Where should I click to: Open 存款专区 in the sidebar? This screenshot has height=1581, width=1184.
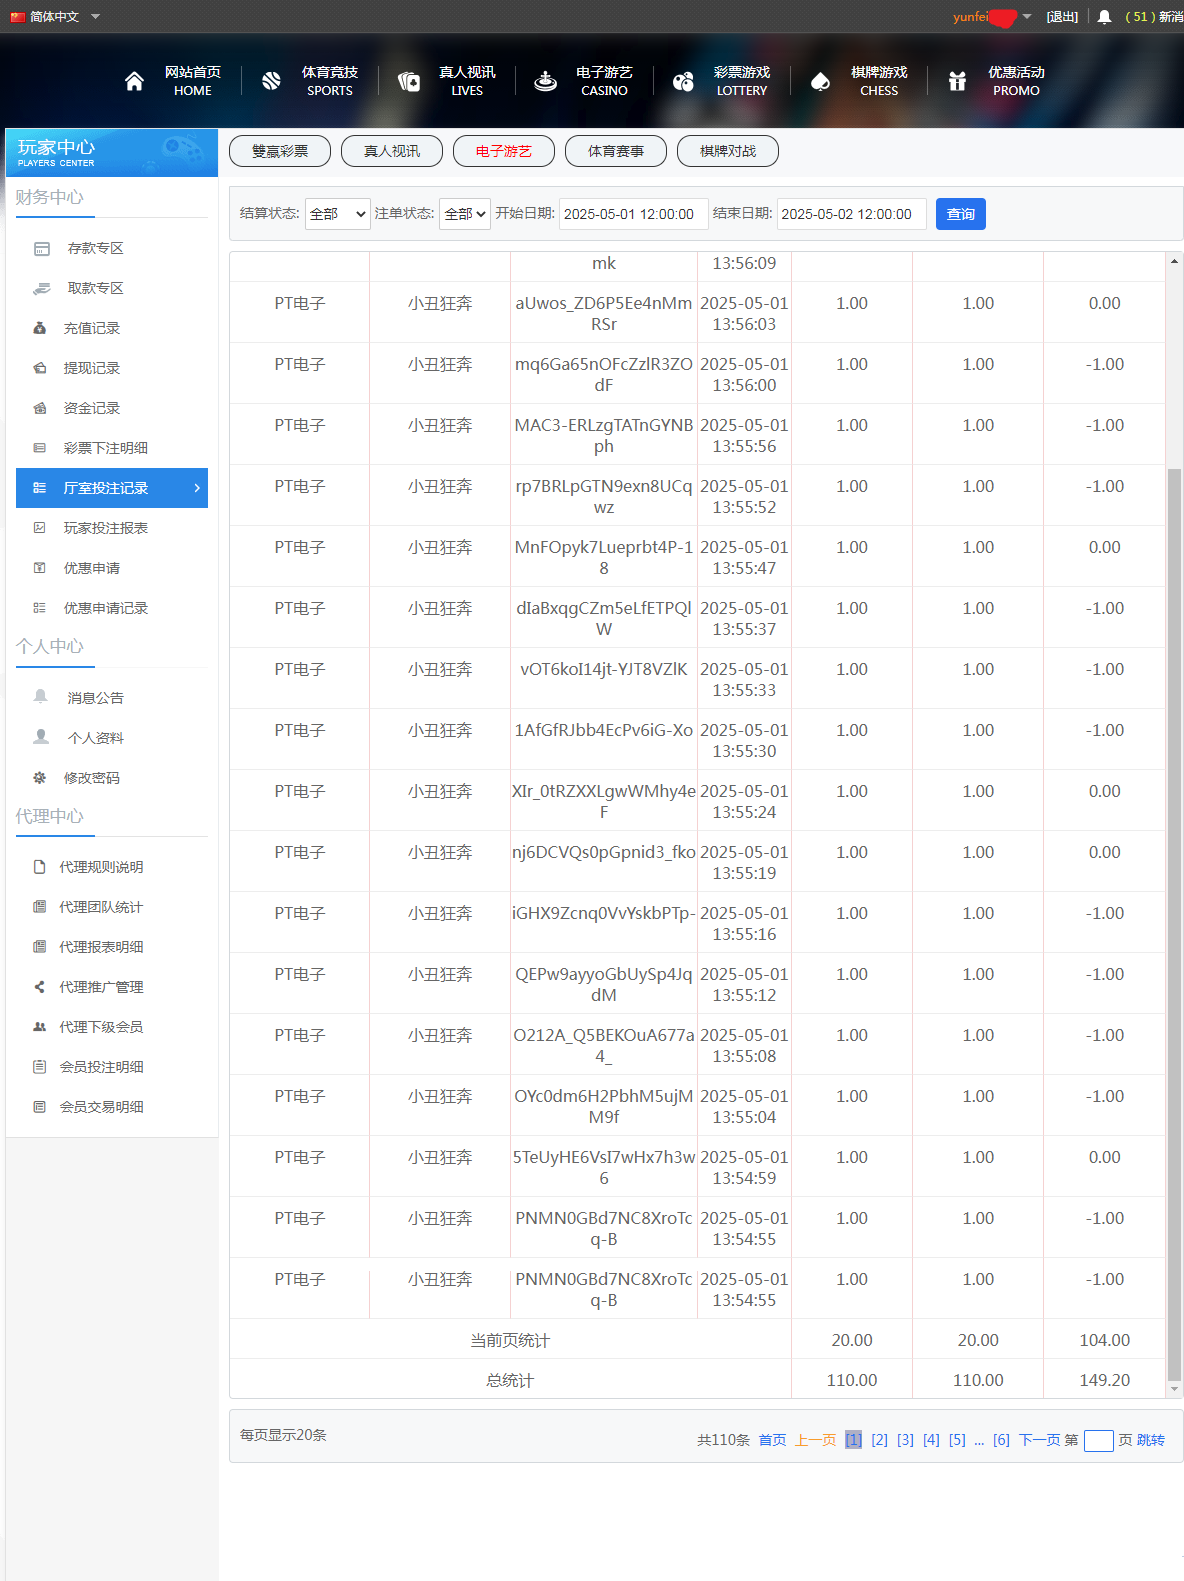click(x=95, y=248)
